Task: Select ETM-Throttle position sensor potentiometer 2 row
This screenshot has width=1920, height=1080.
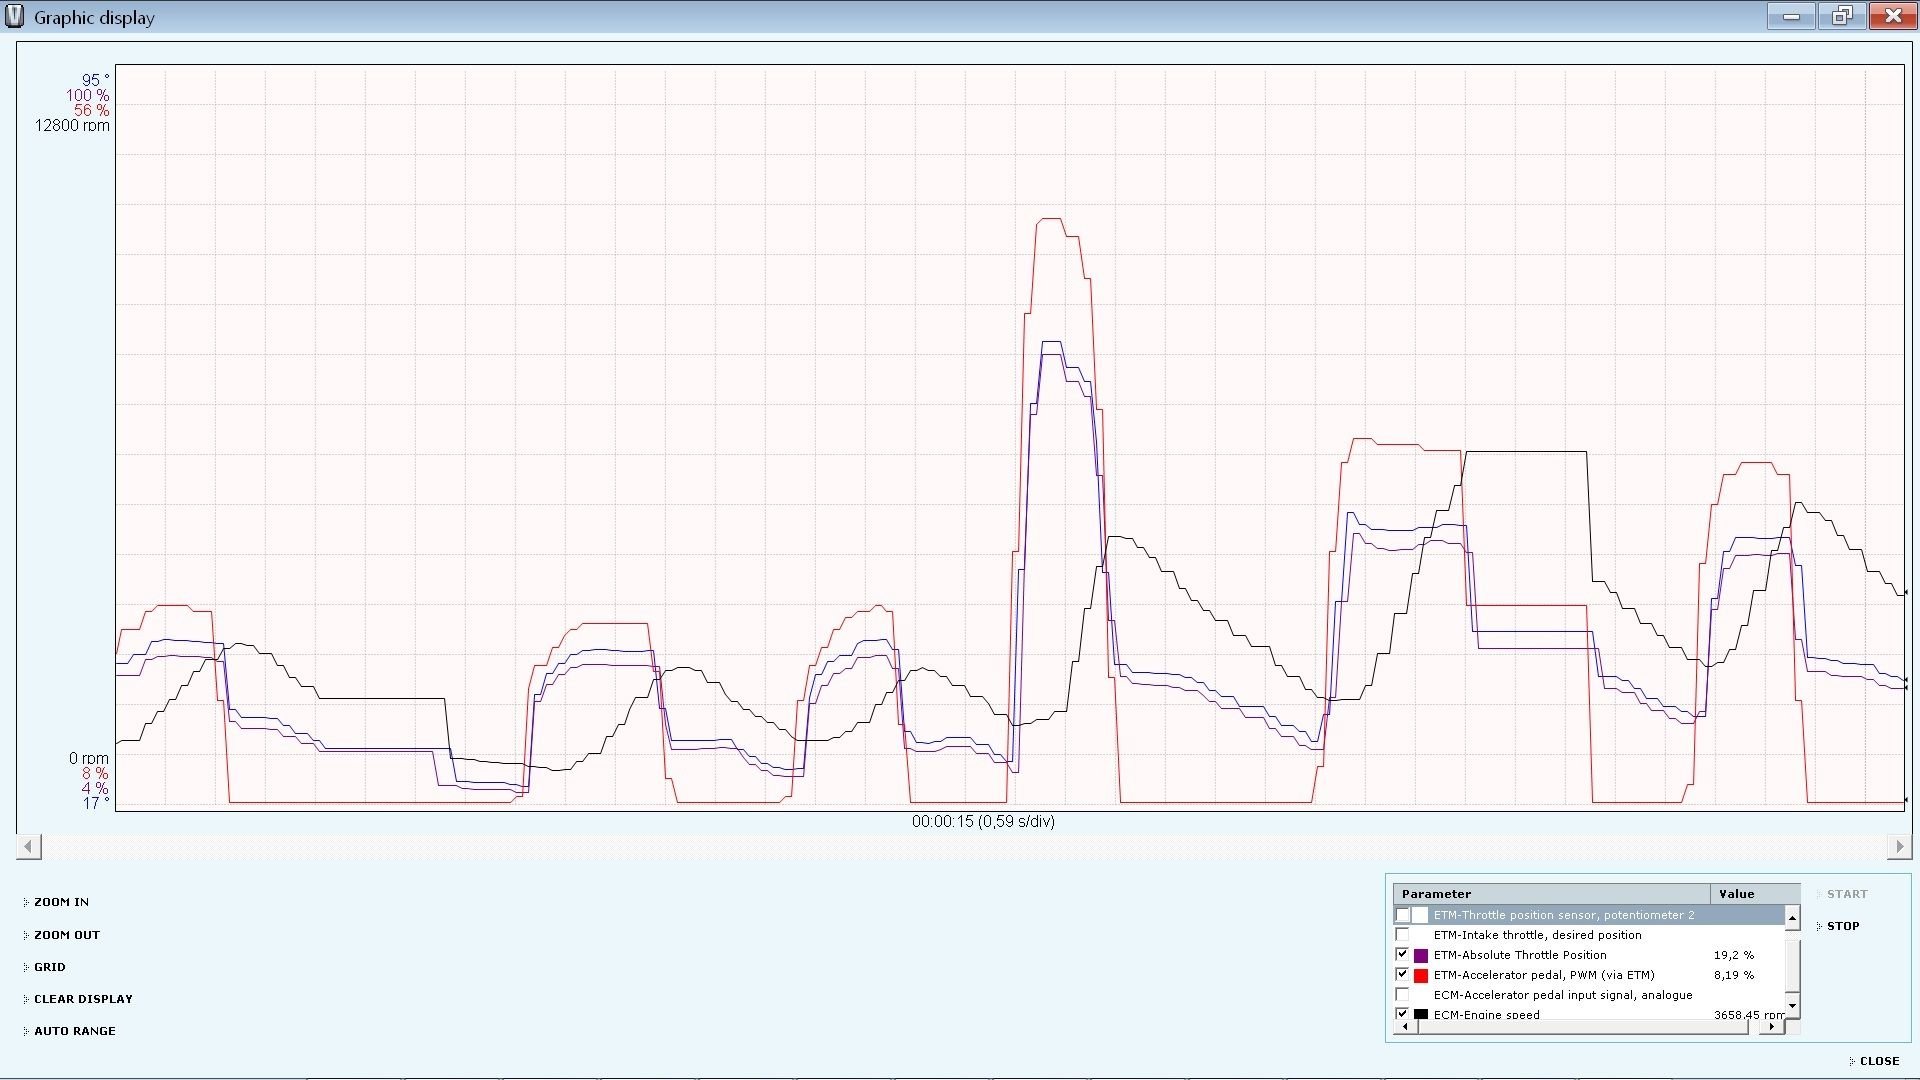Action: click(1563, 915)
